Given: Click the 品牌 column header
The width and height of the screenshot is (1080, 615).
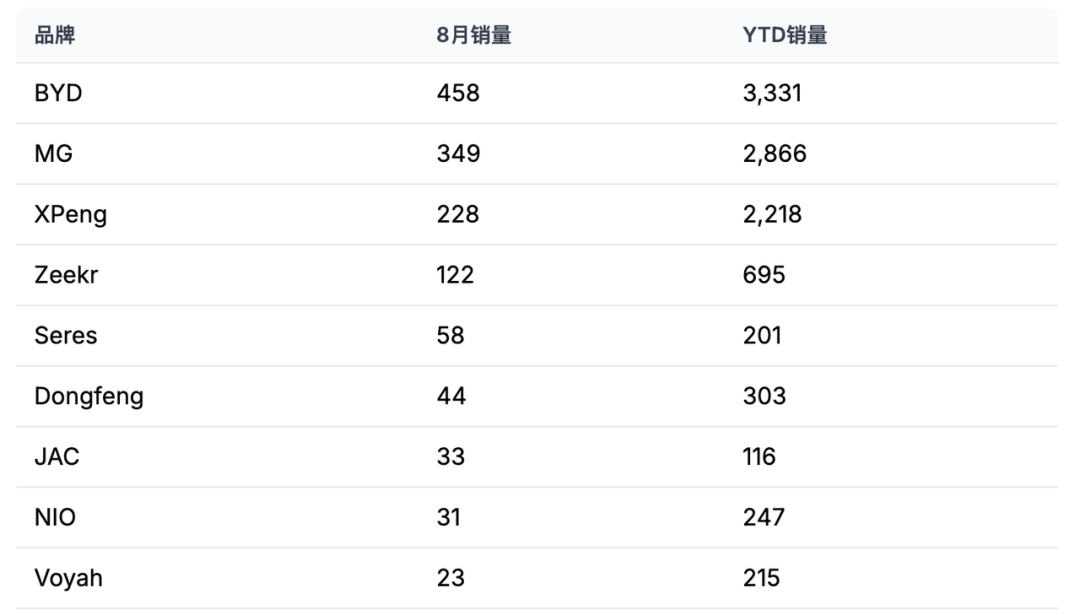Looking at the screenshot, I should pos(55,36).
